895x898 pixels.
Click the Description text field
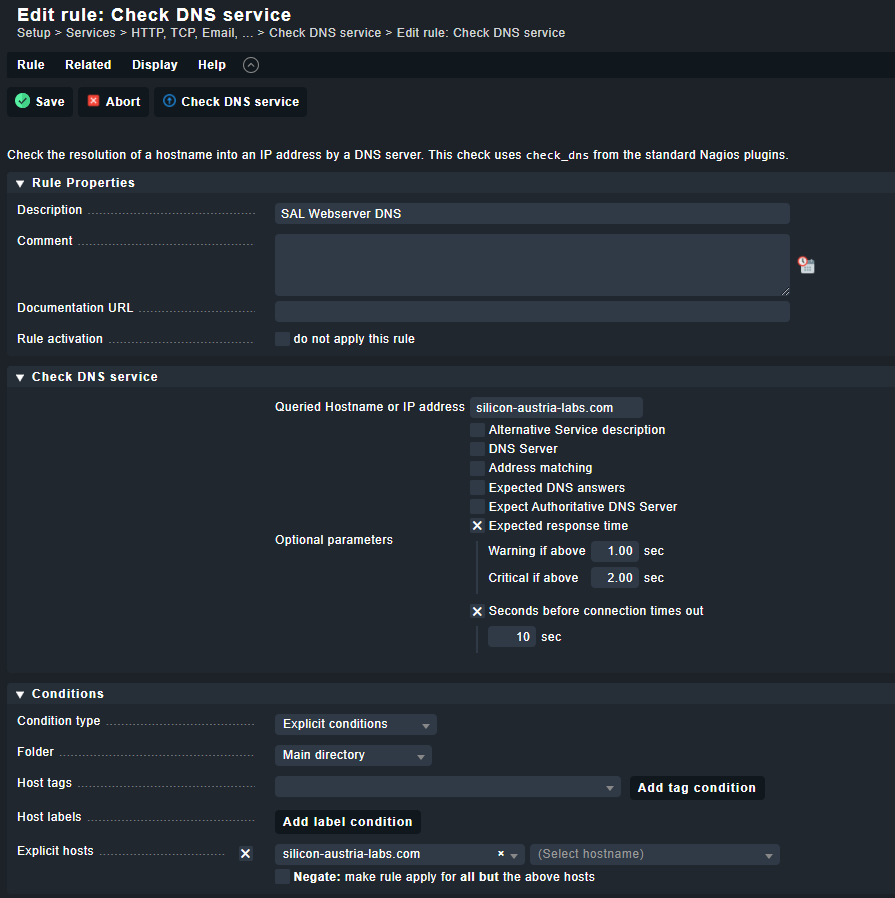click(531, 214)
